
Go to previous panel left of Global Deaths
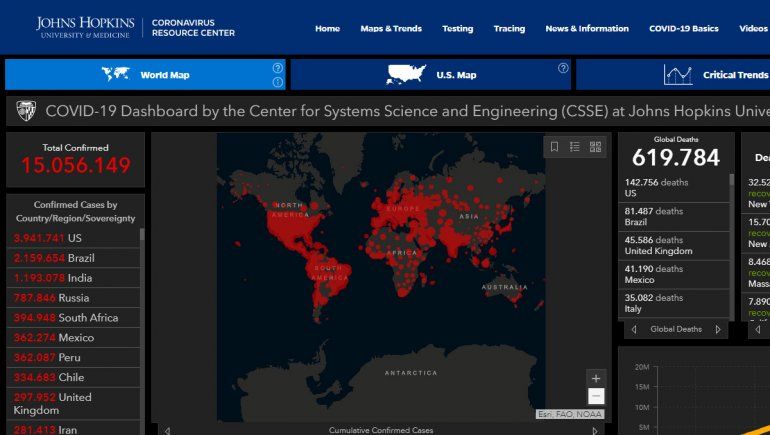click(633, 329)
